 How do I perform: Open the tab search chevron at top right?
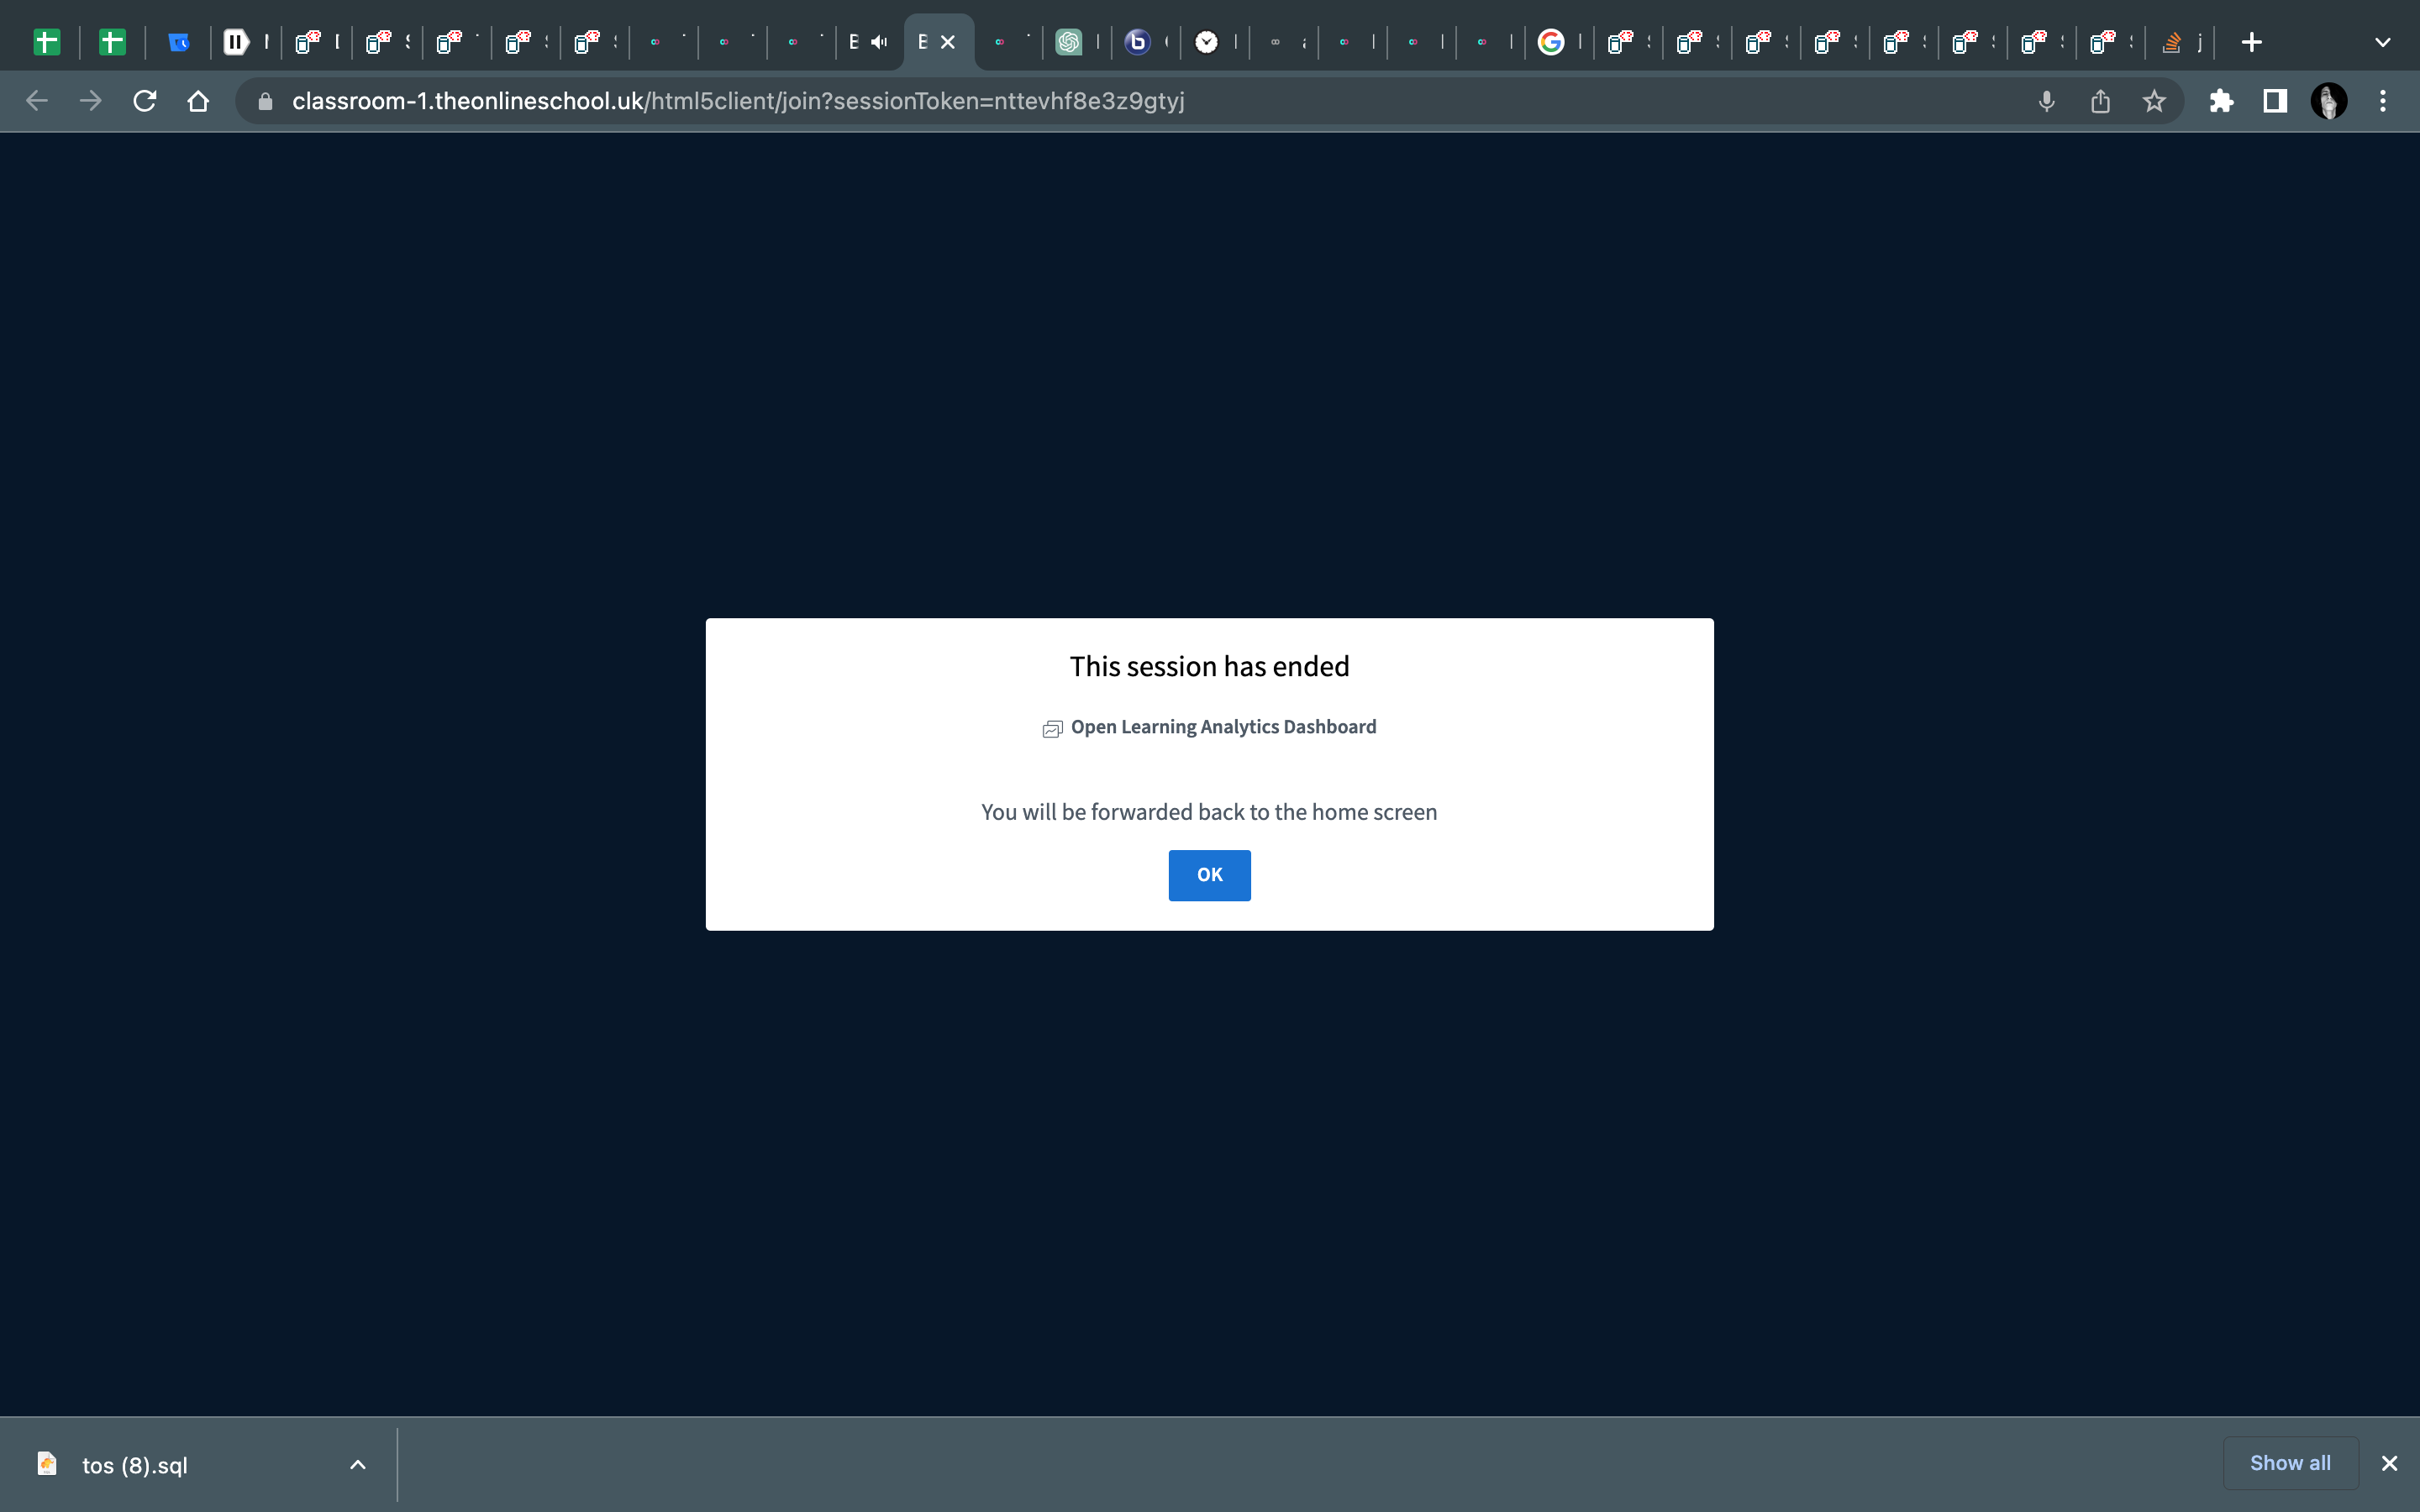2383,42
